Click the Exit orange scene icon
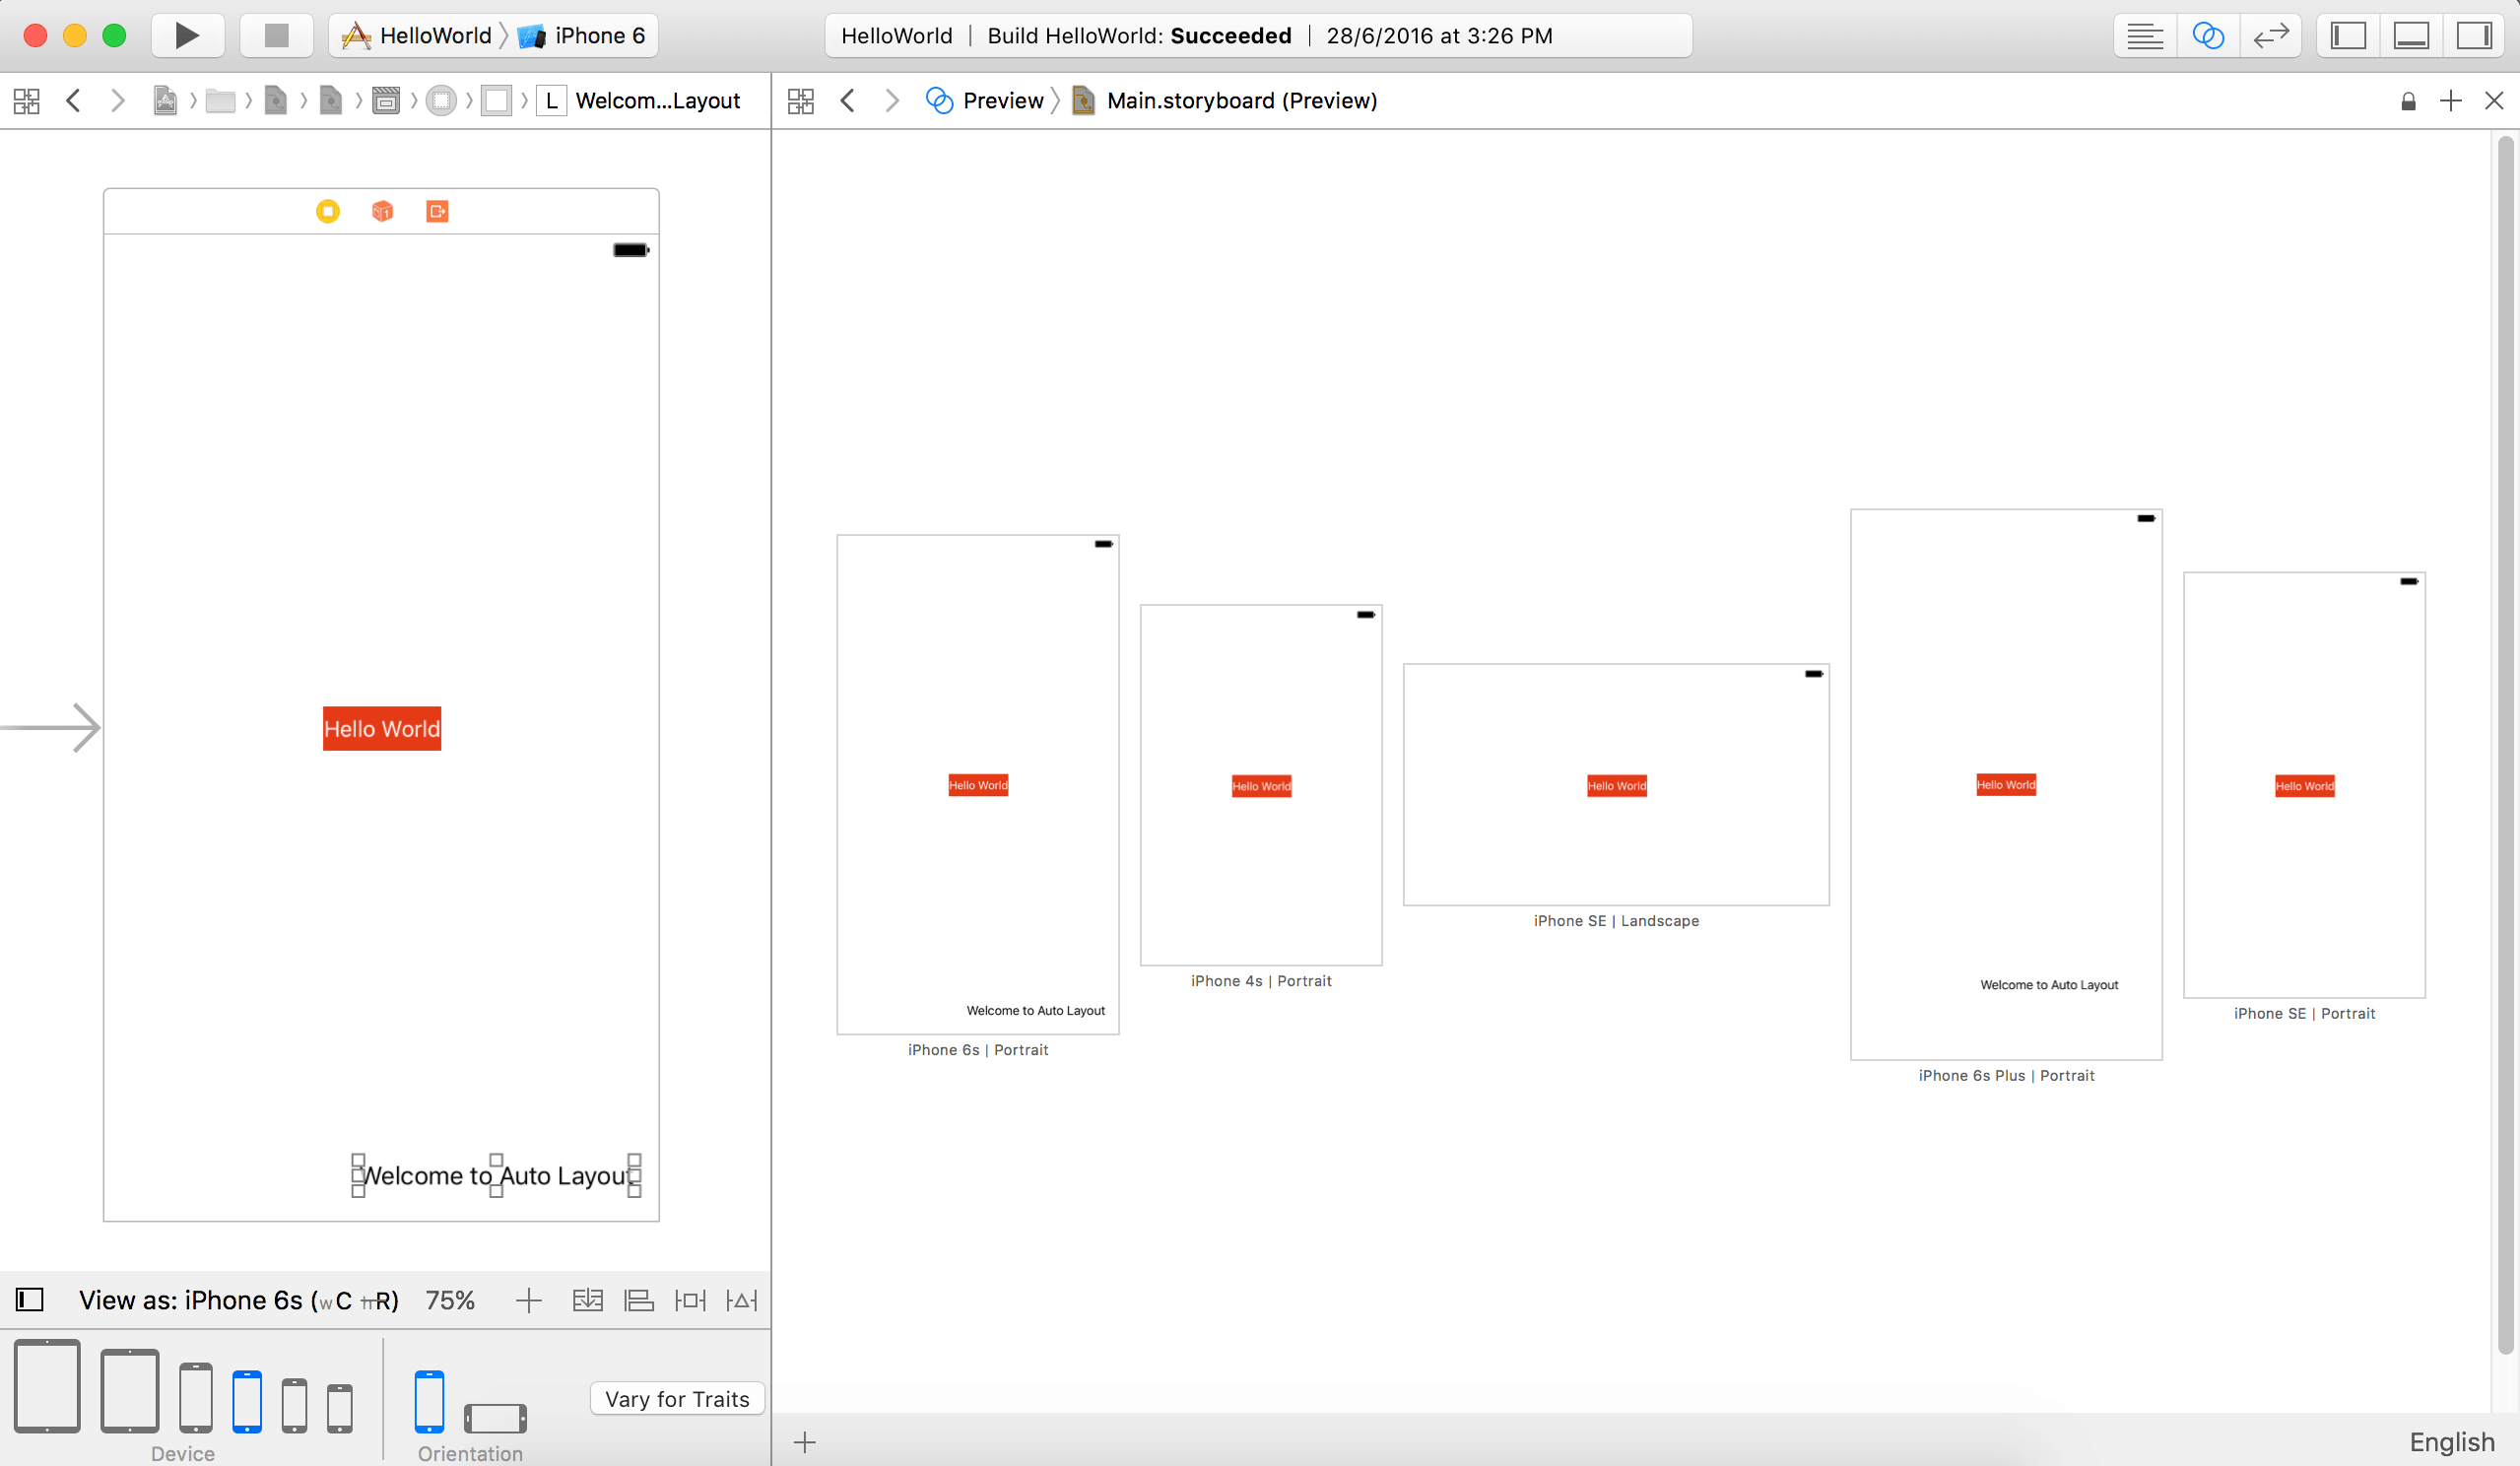The width and height of the screenshot is (2520, 1466). tap(437, 211)
